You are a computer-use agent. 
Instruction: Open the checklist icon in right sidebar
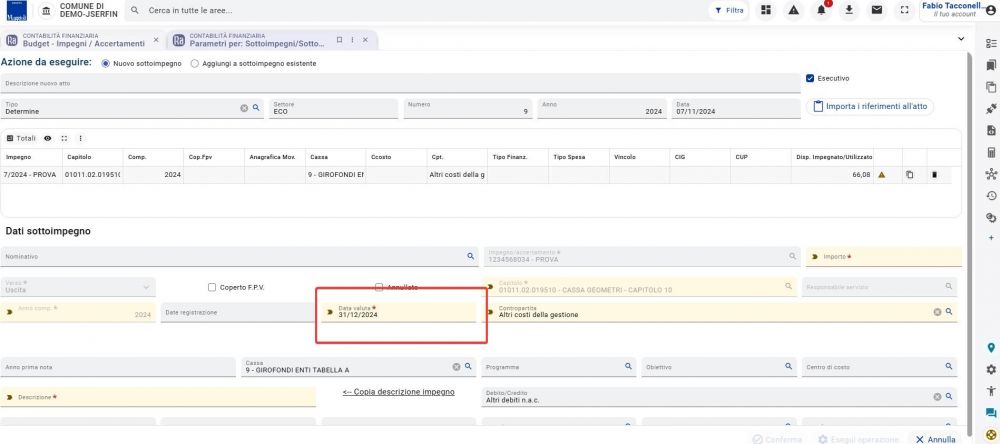(990, 43)
